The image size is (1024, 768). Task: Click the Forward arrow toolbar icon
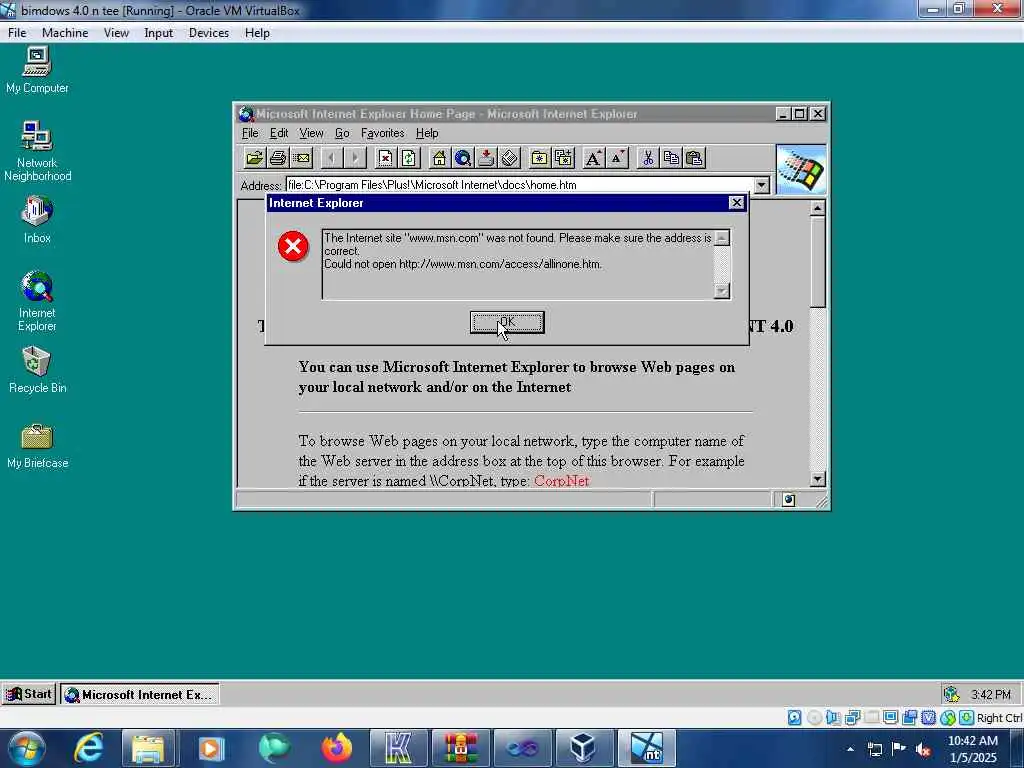click(355, 158)
